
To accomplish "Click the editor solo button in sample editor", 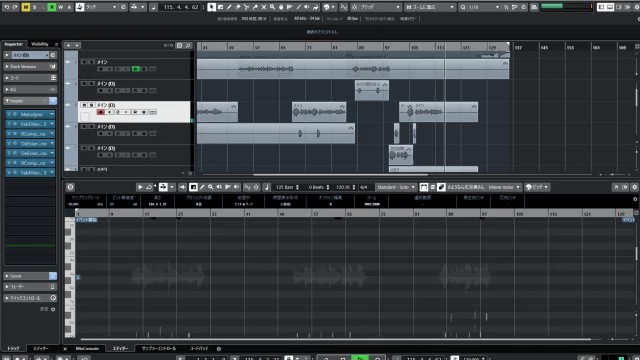I will click(70, 187).
